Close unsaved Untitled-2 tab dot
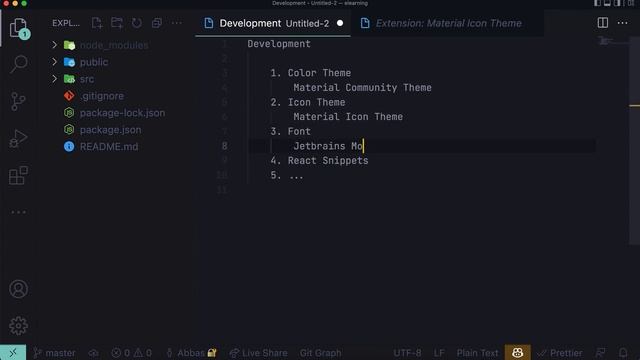 tap(340, 23)
